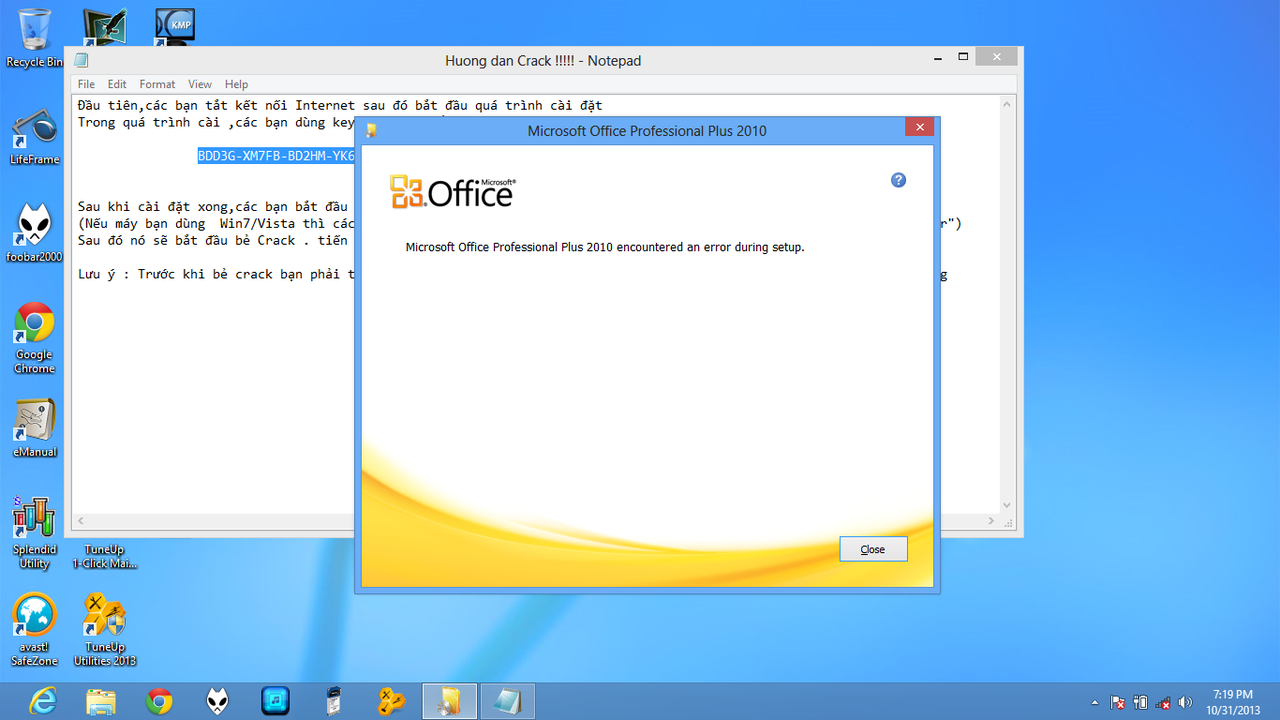Click Notepad horizontal scrollbar left arrow
The width and height of the screenshot is (1280, 720).
(x=81, y=521)
